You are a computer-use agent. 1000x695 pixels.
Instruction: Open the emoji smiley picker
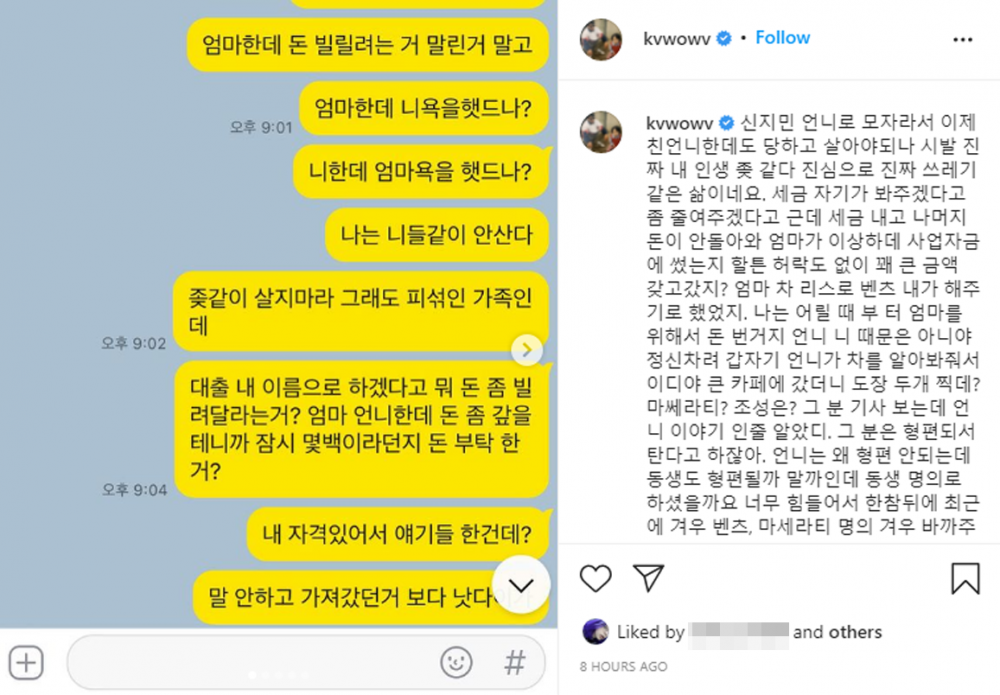pos(456,662)
